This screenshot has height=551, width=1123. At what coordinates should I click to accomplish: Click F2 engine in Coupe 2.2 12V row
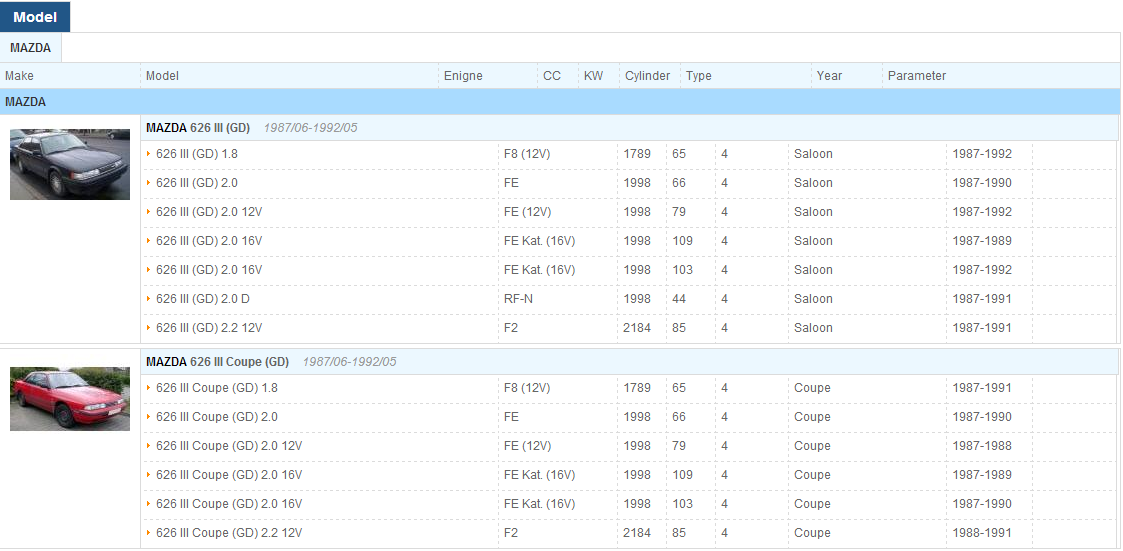click(511, 532)
